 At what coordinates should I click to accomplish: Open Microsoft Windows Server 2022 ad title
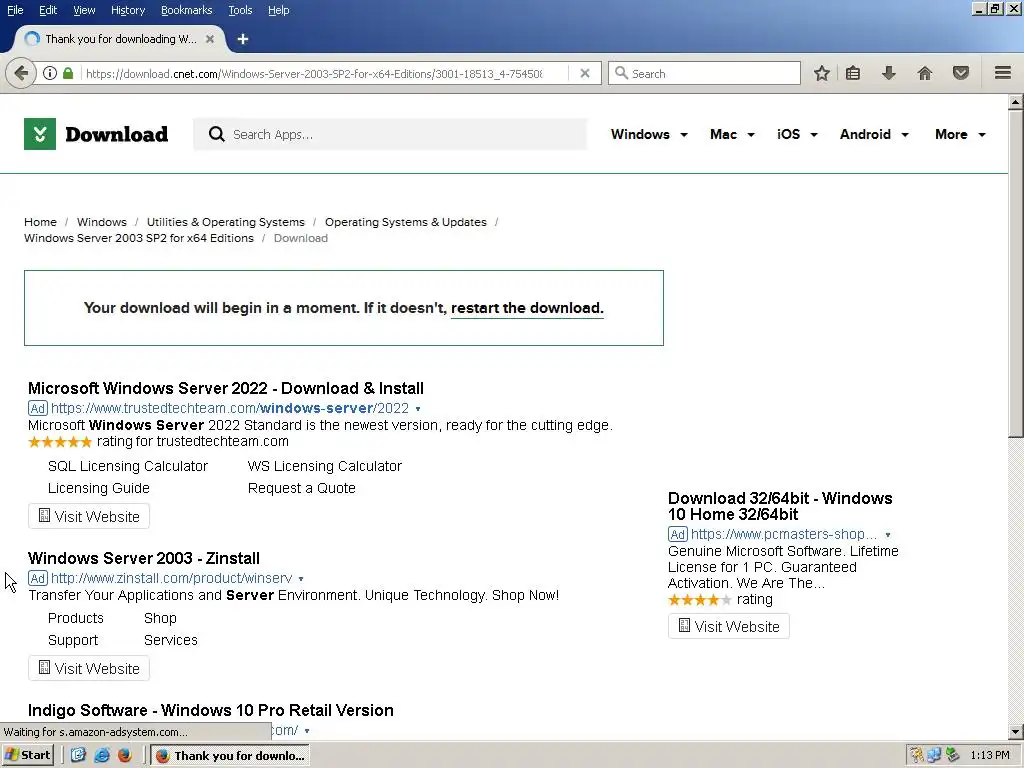(226, 389)
